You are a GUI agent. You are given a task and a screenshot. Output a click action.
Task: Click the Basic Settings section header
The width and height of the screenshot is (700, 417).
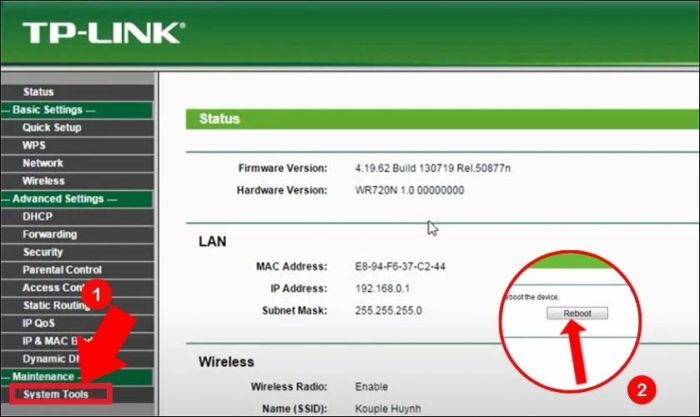[x=77, y=110]
